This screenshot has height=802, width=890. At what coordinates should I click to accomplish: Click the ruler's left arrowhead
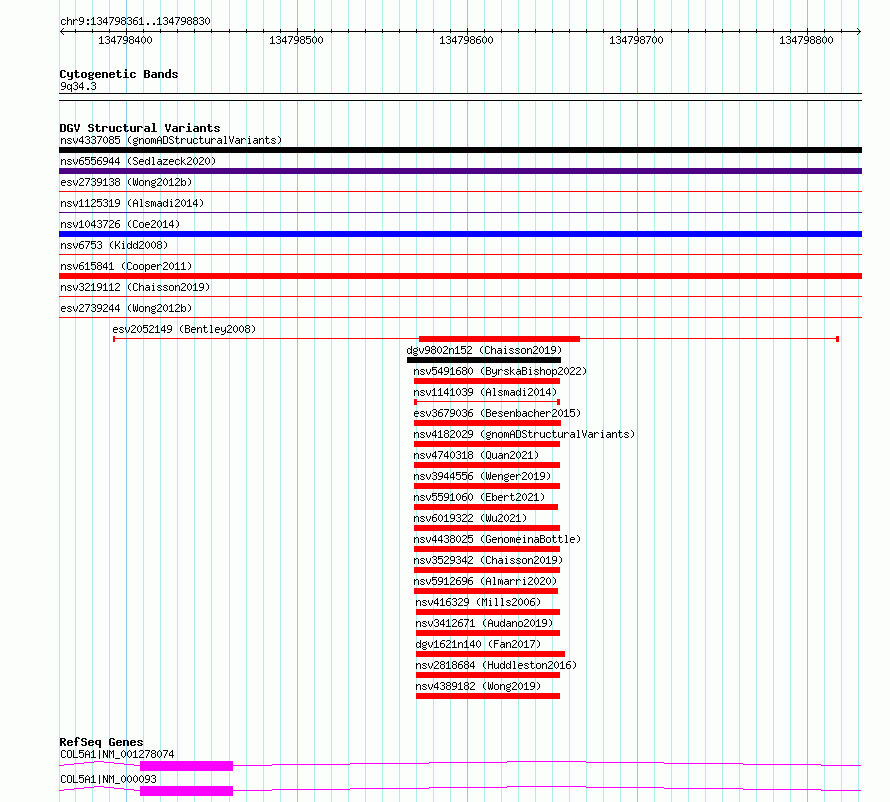point(62,31)
